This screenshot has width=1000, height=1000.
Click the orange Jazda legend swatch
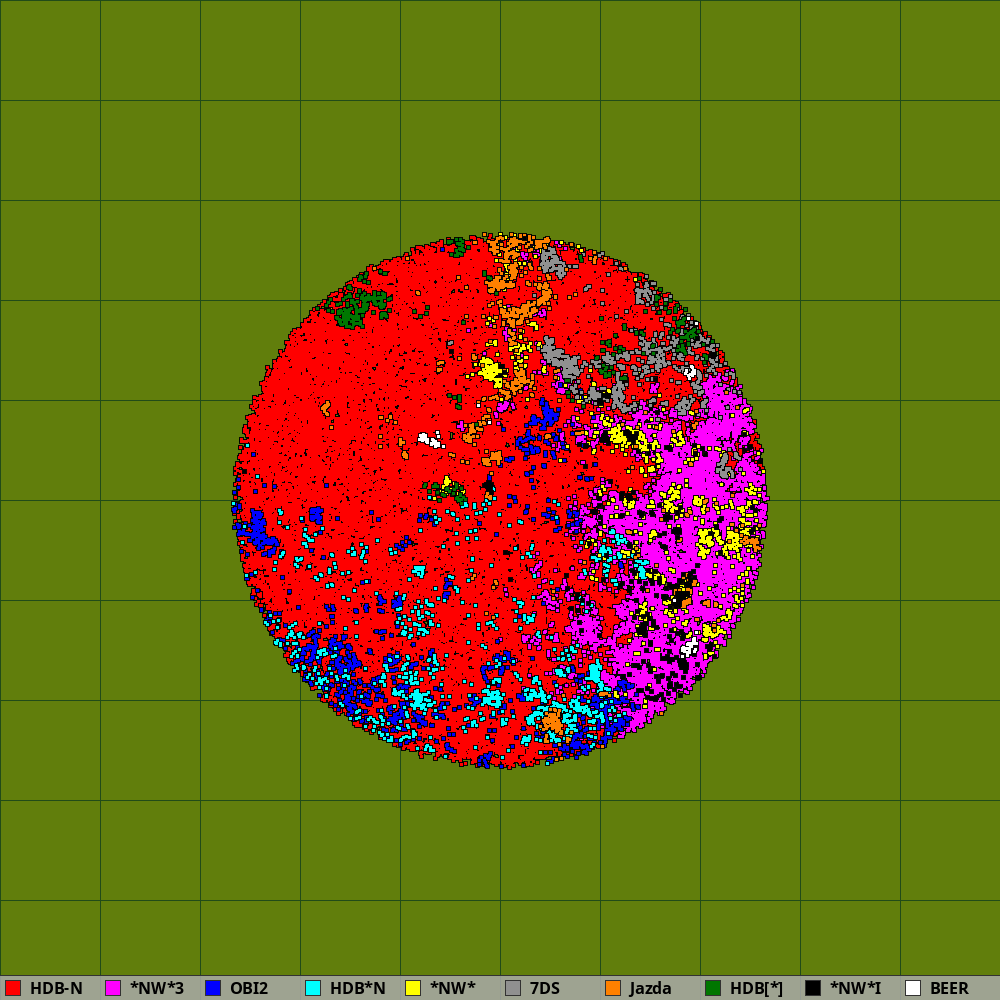(x=613, y=988)
